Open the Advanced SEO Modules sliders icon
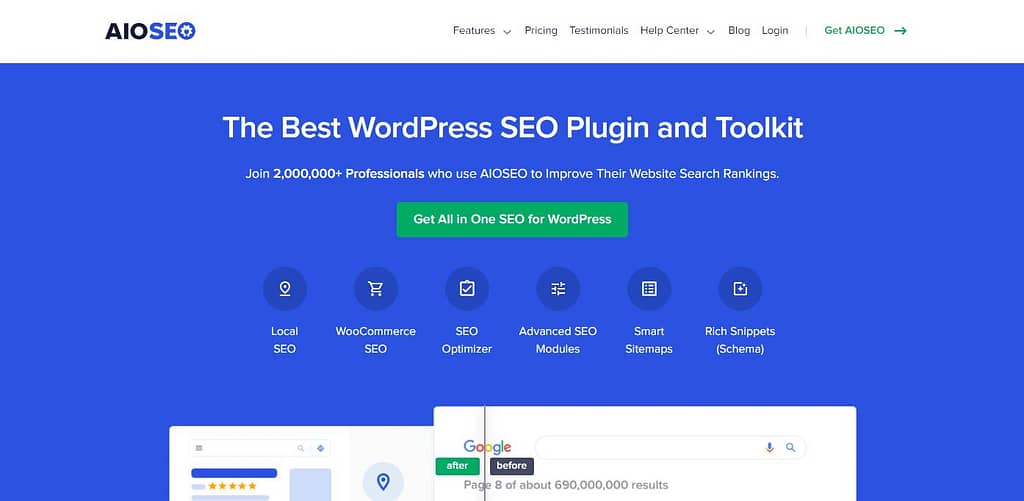 558,289
